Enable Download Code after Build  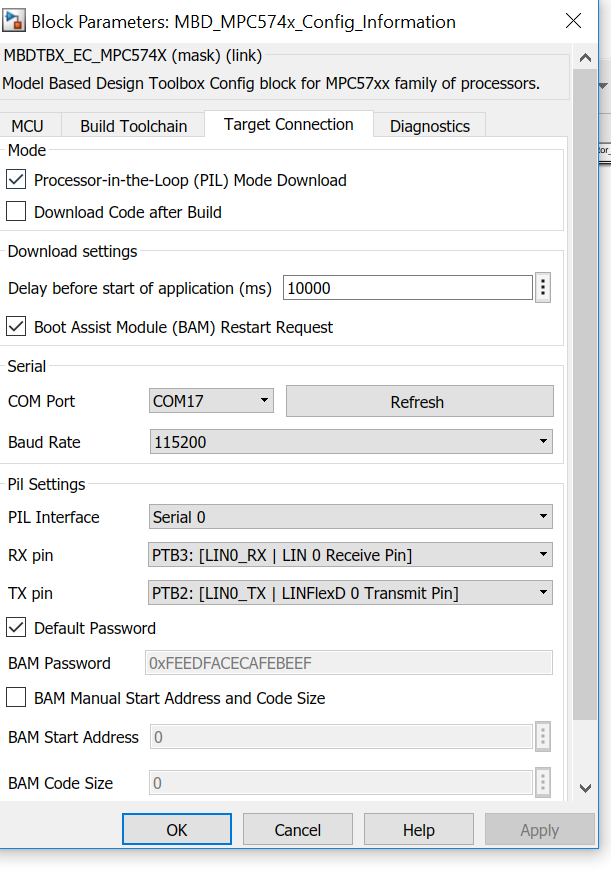[16, 212]
